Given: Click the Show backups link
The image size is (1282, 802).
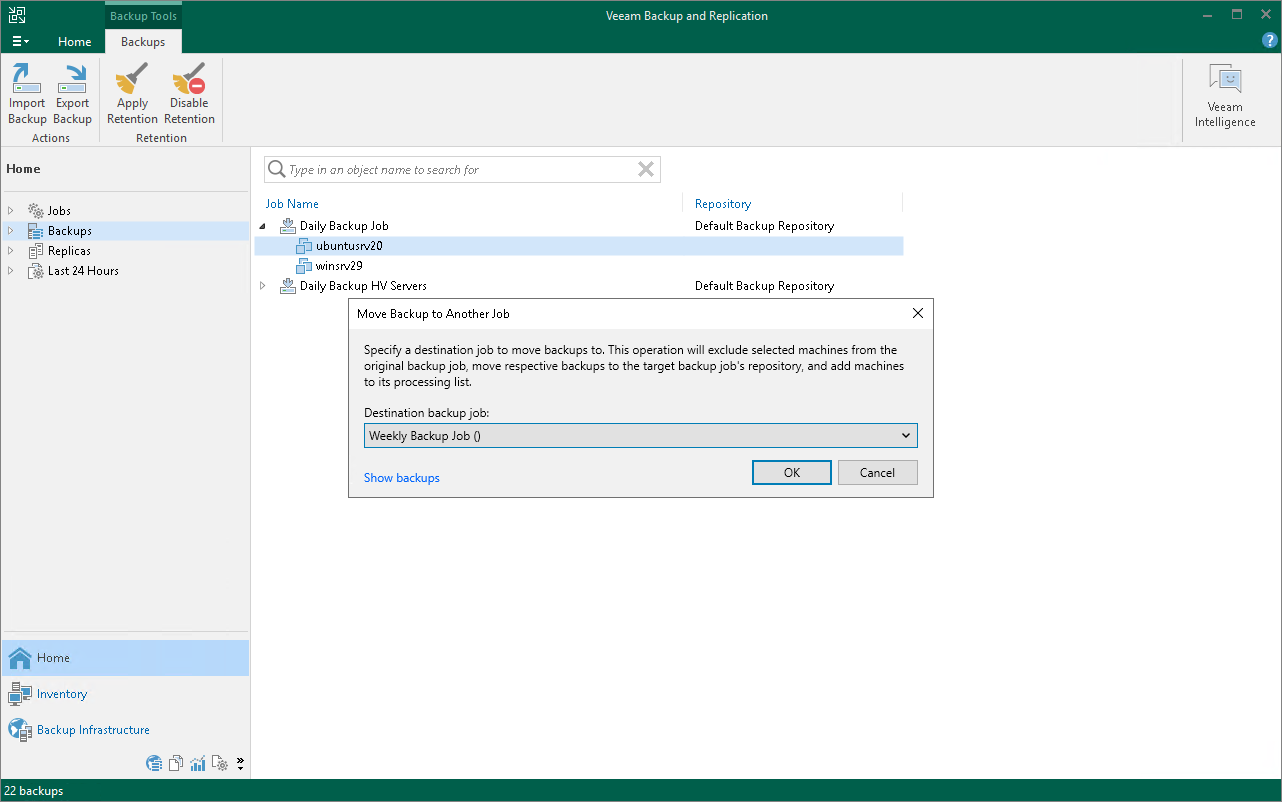Looking at the screenshot, I should [401, 478].
